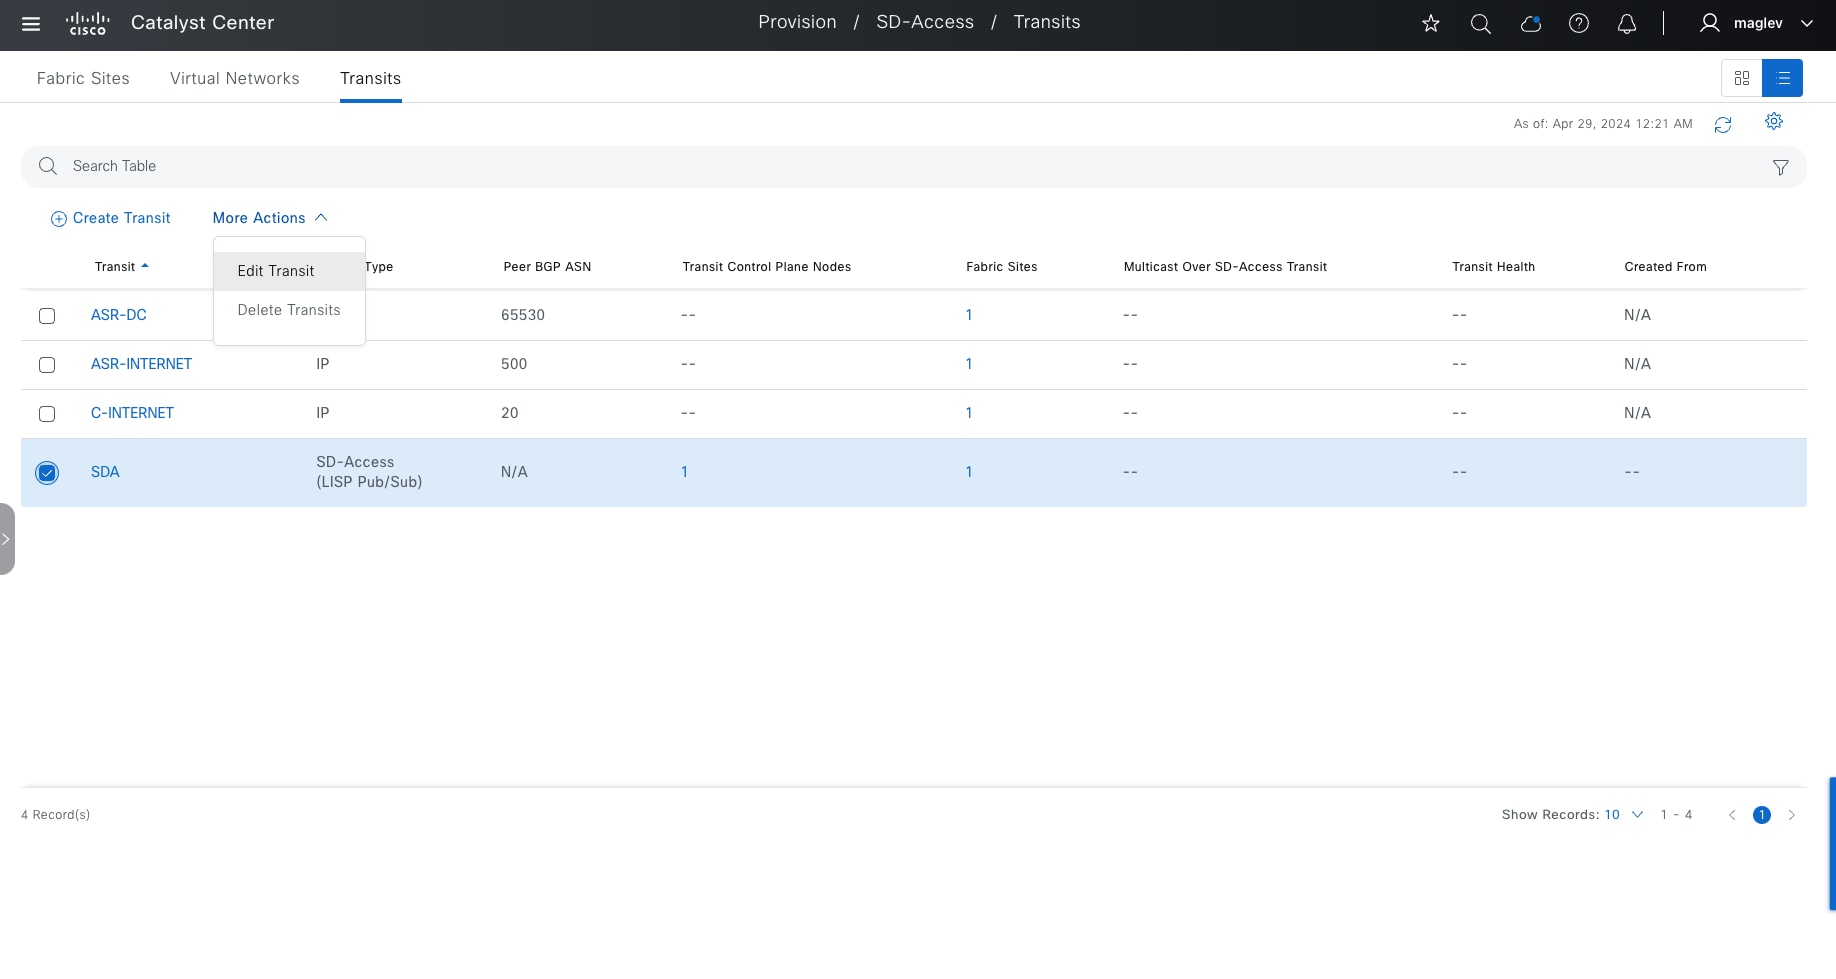Image resolution: width=1836 pixels, height=979 pixels.
Task: Open the maglev user menu chevron
Action: pyautogui.click(x=1807, y=23)
